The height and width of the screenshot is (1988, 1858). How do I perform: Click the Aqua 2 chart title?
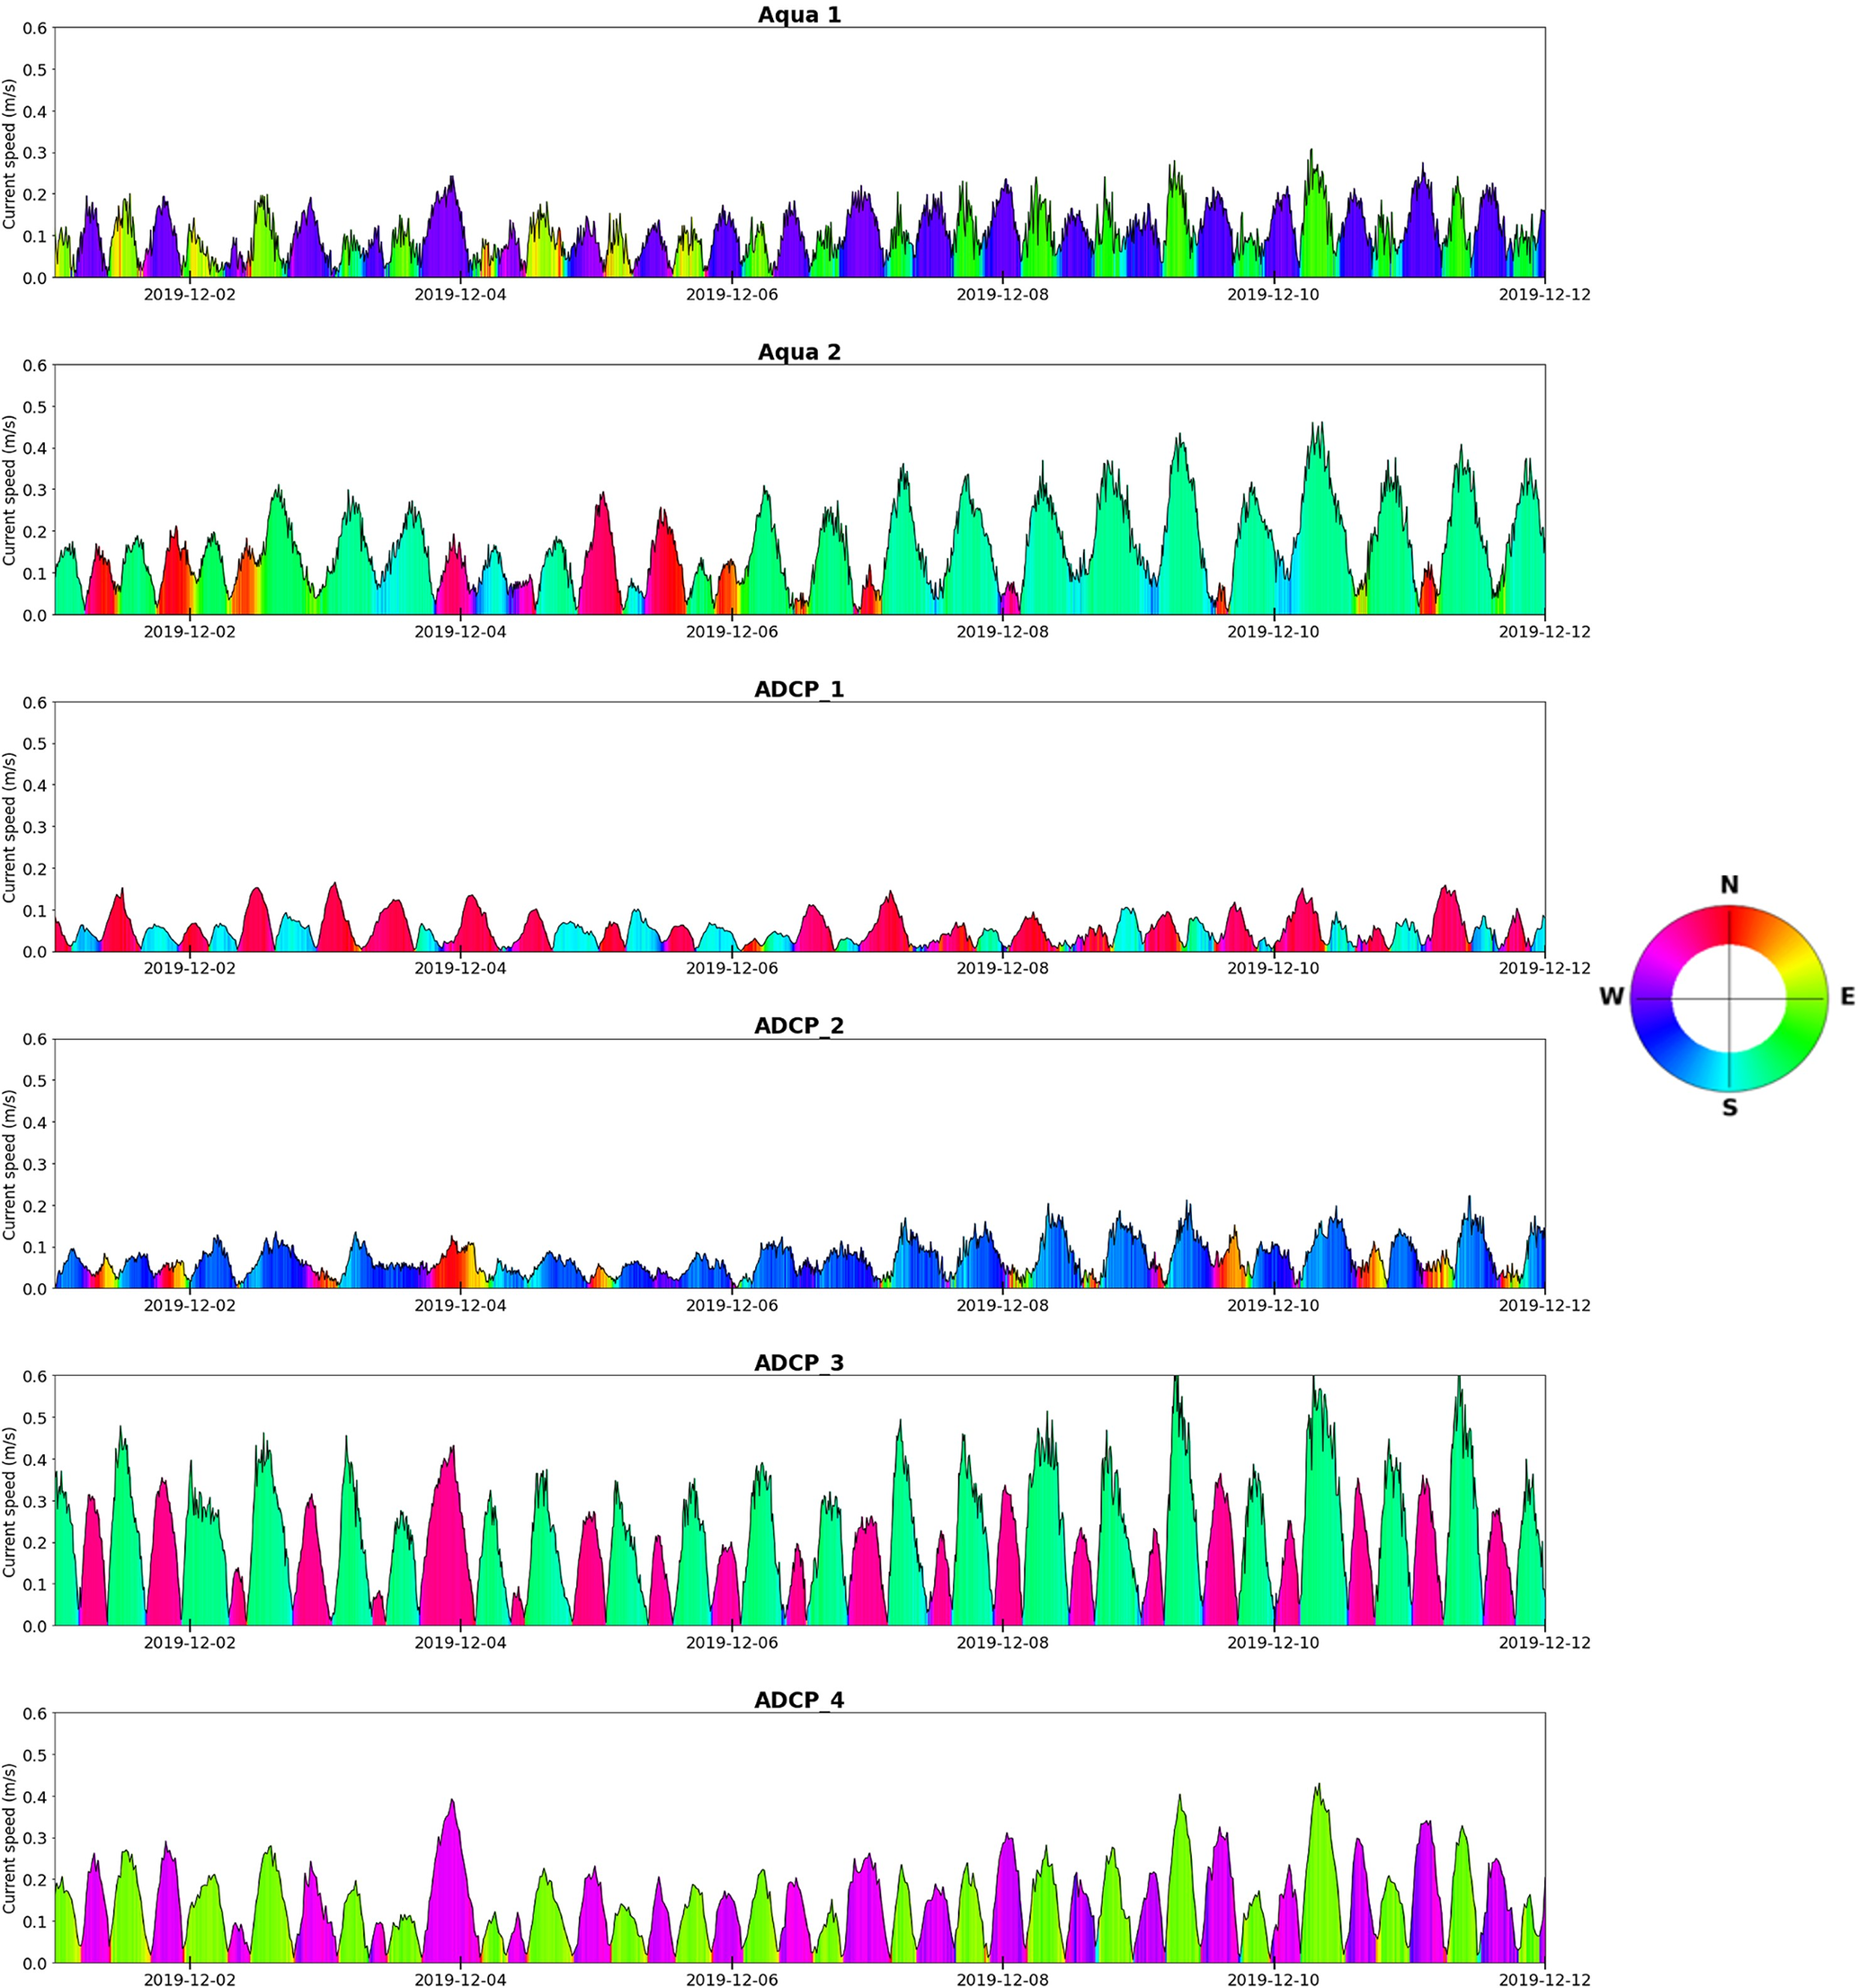[799, 352]
